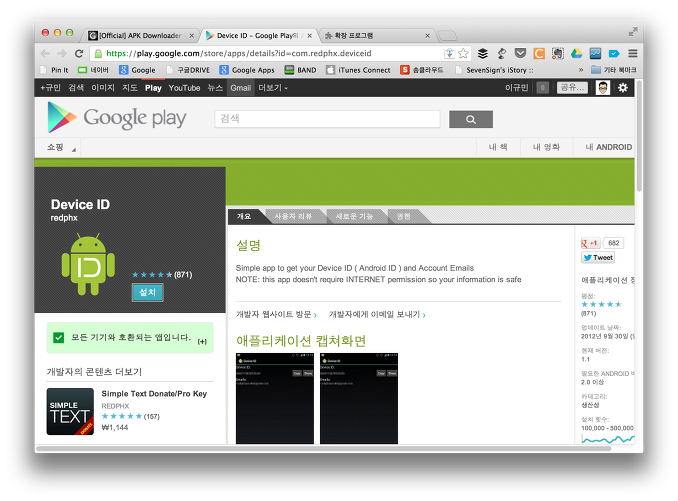The image size is (678, 501).
Task: Click 개발자에게 이메일 보내기 link
Action: tap(377, 314)
